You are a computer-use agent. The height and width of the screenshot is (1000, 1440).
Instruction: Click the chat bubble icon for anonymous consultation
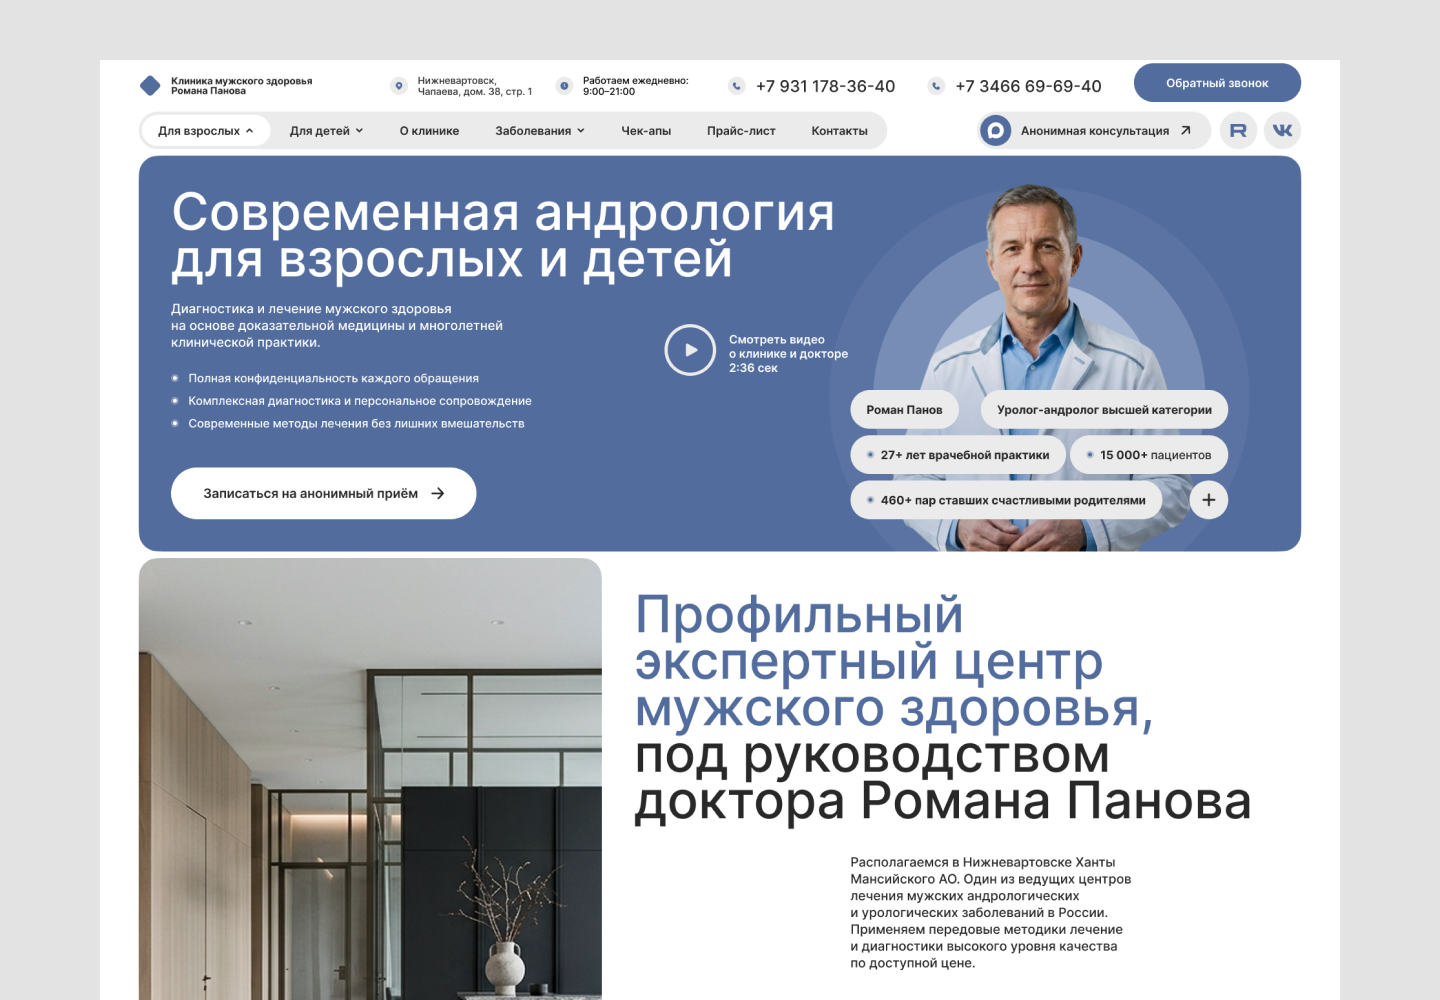pyautogui.click(x=996, y=131)
